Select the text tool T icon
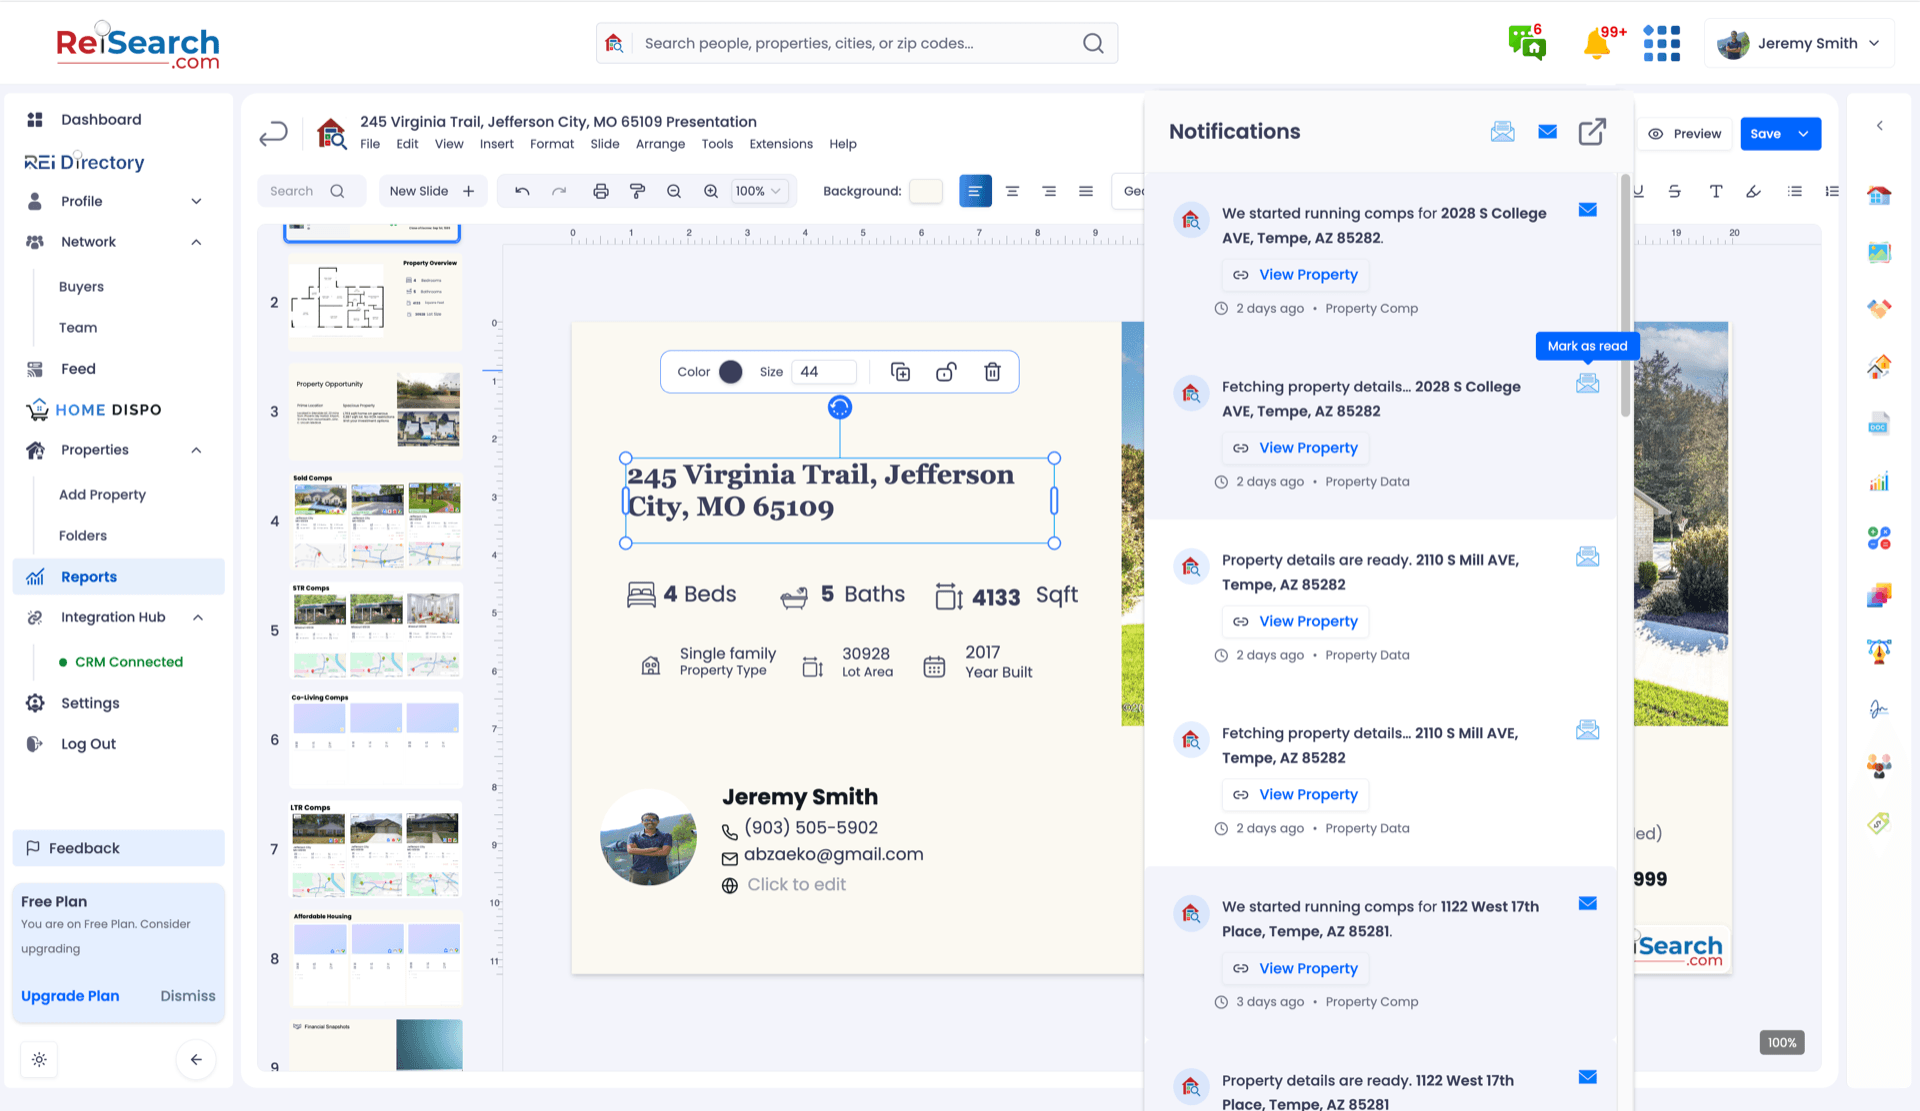 1716,191
